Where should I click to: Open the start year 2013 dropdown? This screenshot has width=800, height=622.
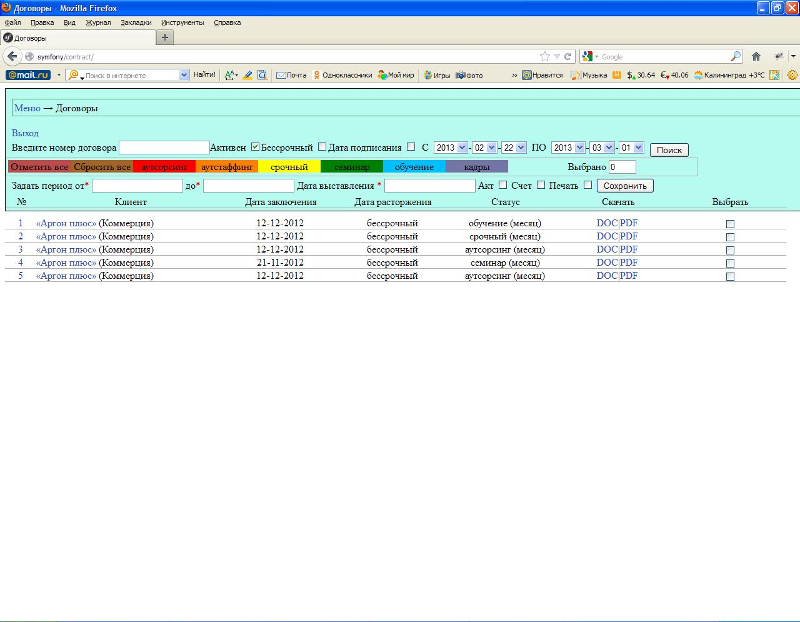pos(450,148)
